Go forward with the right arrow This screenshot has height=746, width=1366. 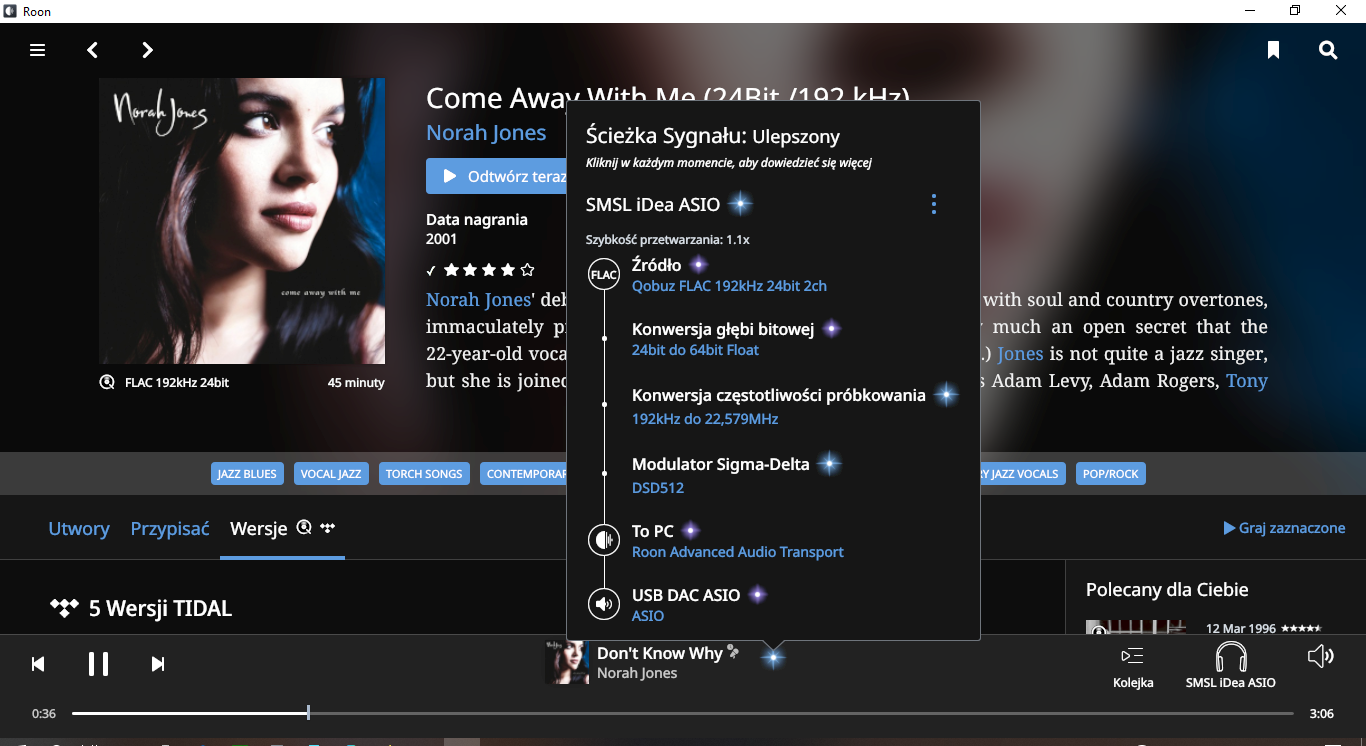pos(147,50)
